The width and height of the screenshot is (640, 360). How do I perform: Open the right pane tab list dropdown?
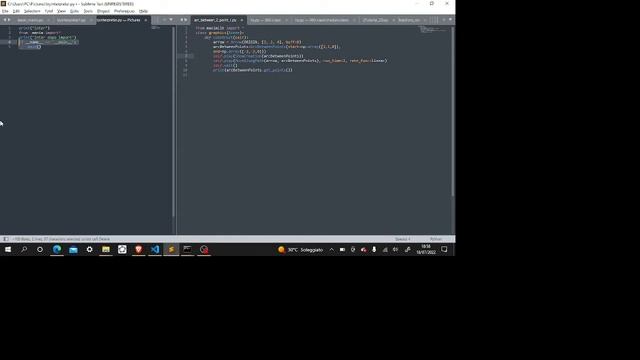450,20
